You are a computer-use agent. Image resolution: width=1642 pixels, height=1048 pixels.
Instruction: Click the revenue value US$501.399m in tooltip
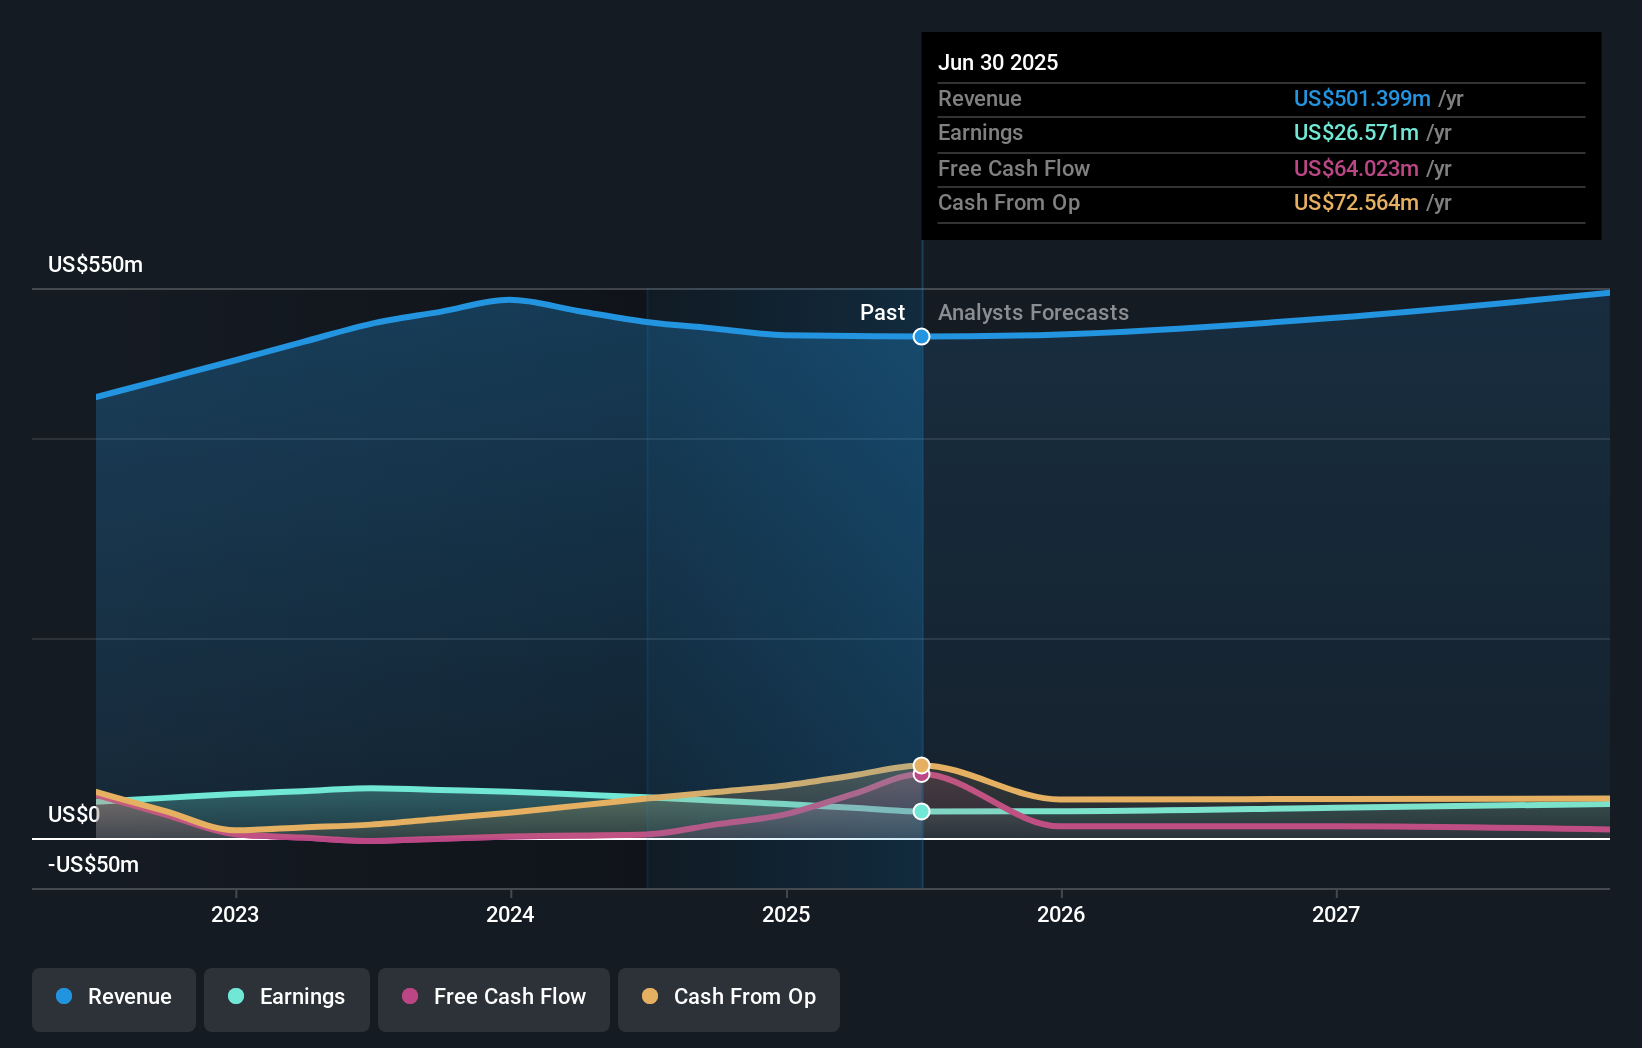pyautogui.click(x=1362, y=98)
